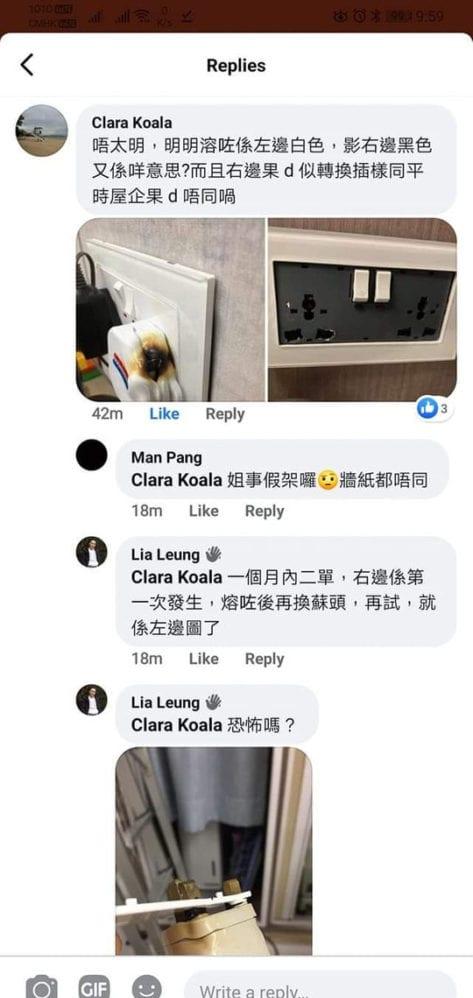Tap the back arrow in Replies header
Screen dimensions: 473x998
27,65
